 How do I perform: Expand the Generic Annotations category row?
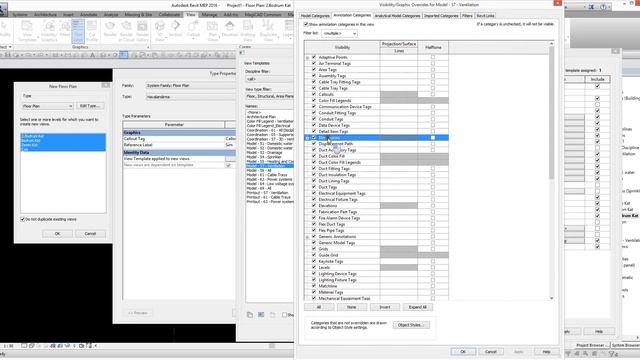click(x=307, y=237)
